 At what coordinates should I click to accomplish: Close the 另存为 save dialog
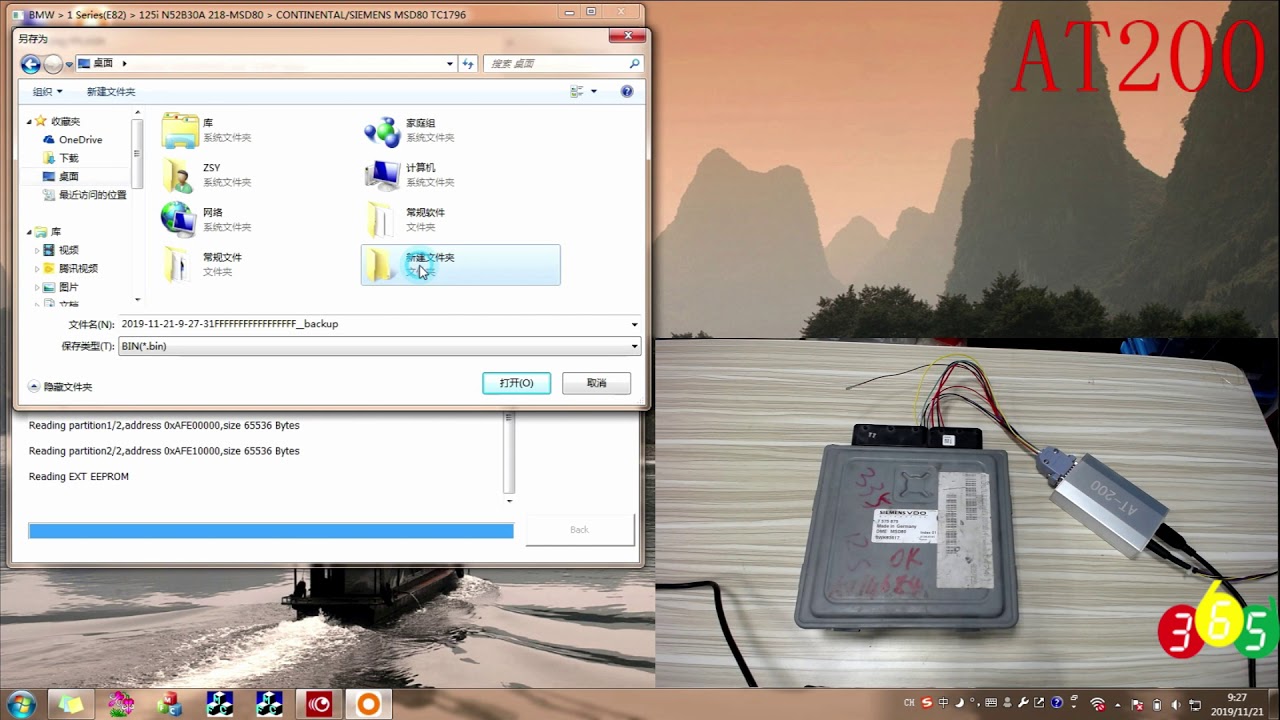pos(627,36)
